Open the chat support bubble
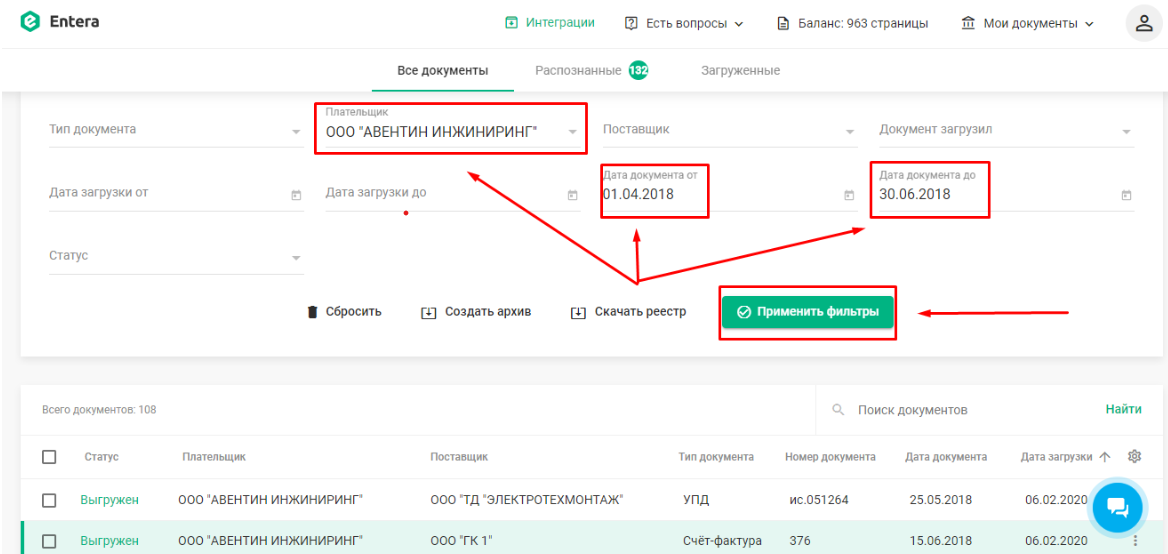Image resolution: width=1168 pixels, height=554 pixels. click(x=1118, y=506)
